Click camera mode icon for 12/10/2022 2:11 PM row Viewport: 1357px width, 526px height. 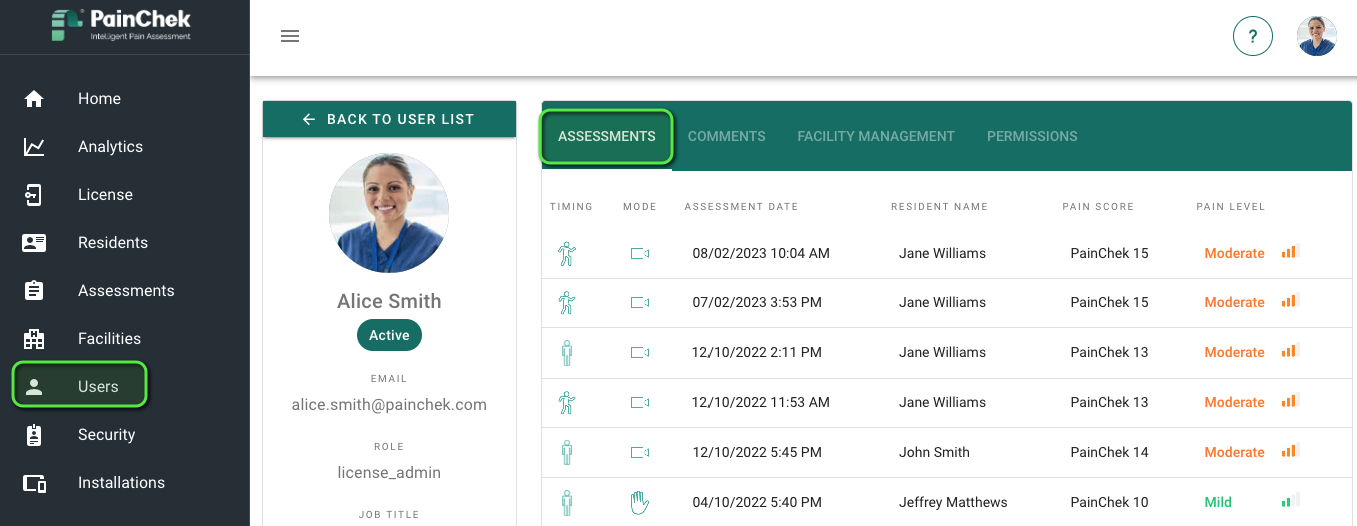(640, 353)
